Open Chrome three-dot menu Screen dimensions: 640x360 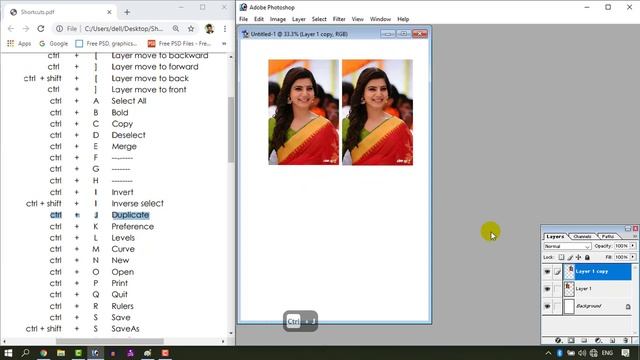point(224,29)
